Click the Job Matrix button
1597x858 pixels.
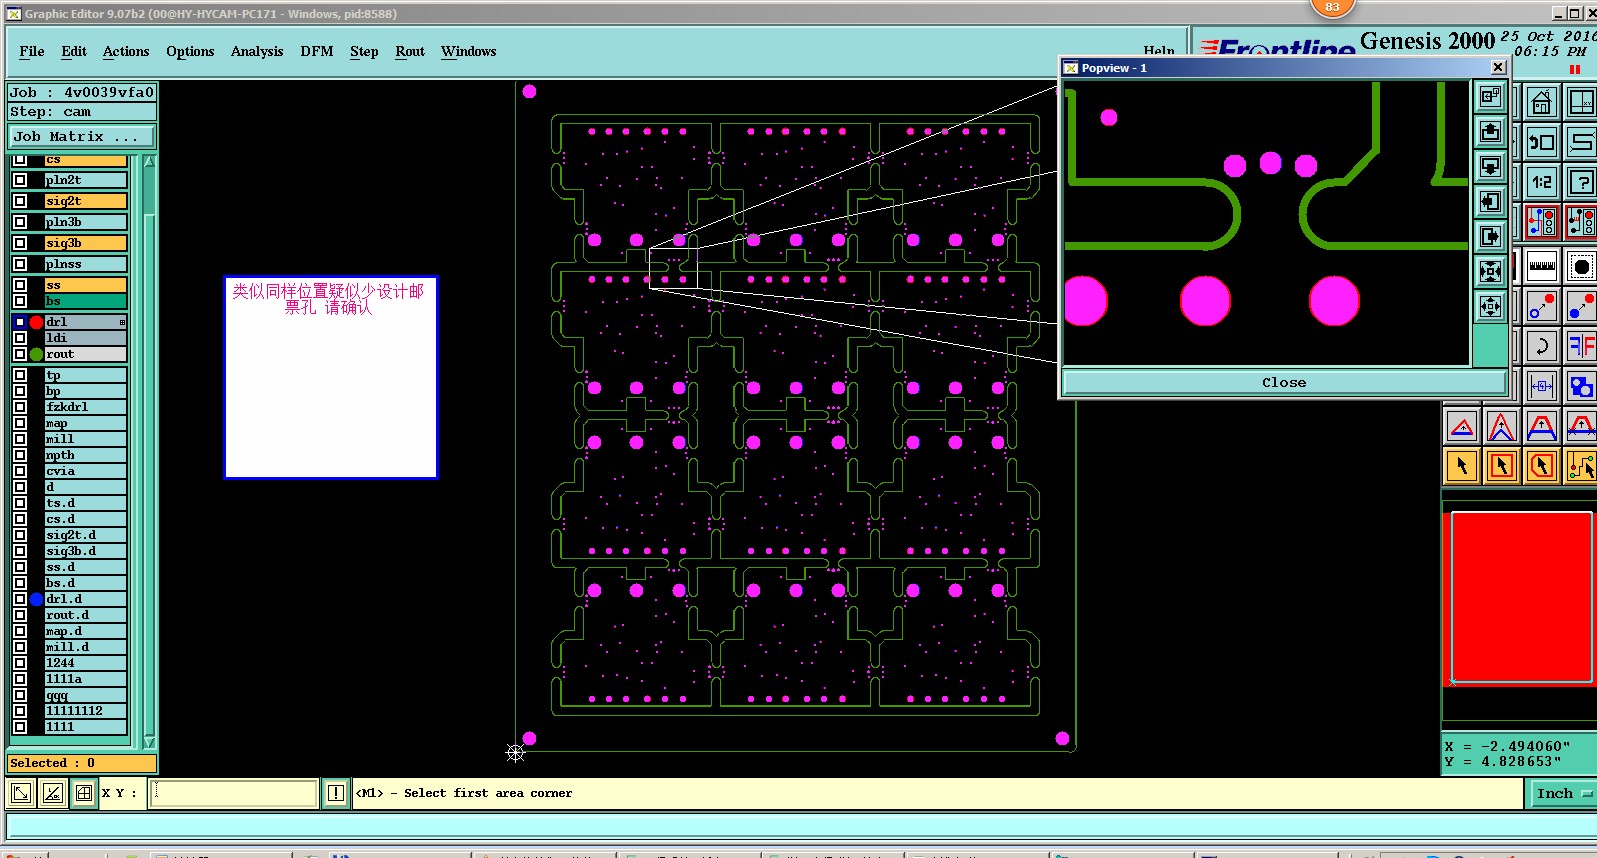point(83,136)
